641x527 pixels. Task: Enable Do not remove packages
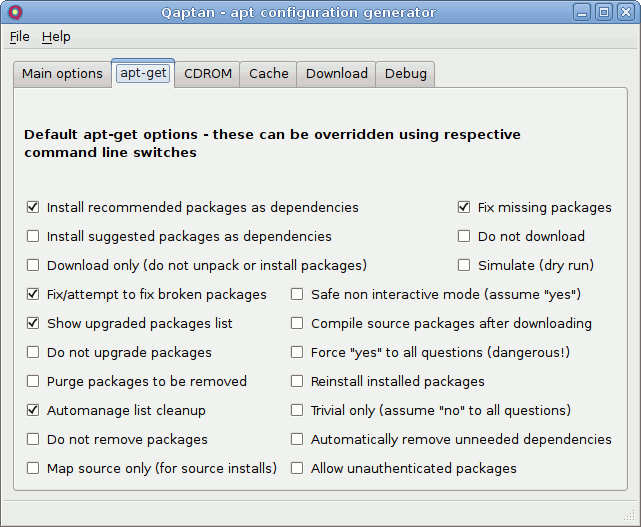pos(33,439)
